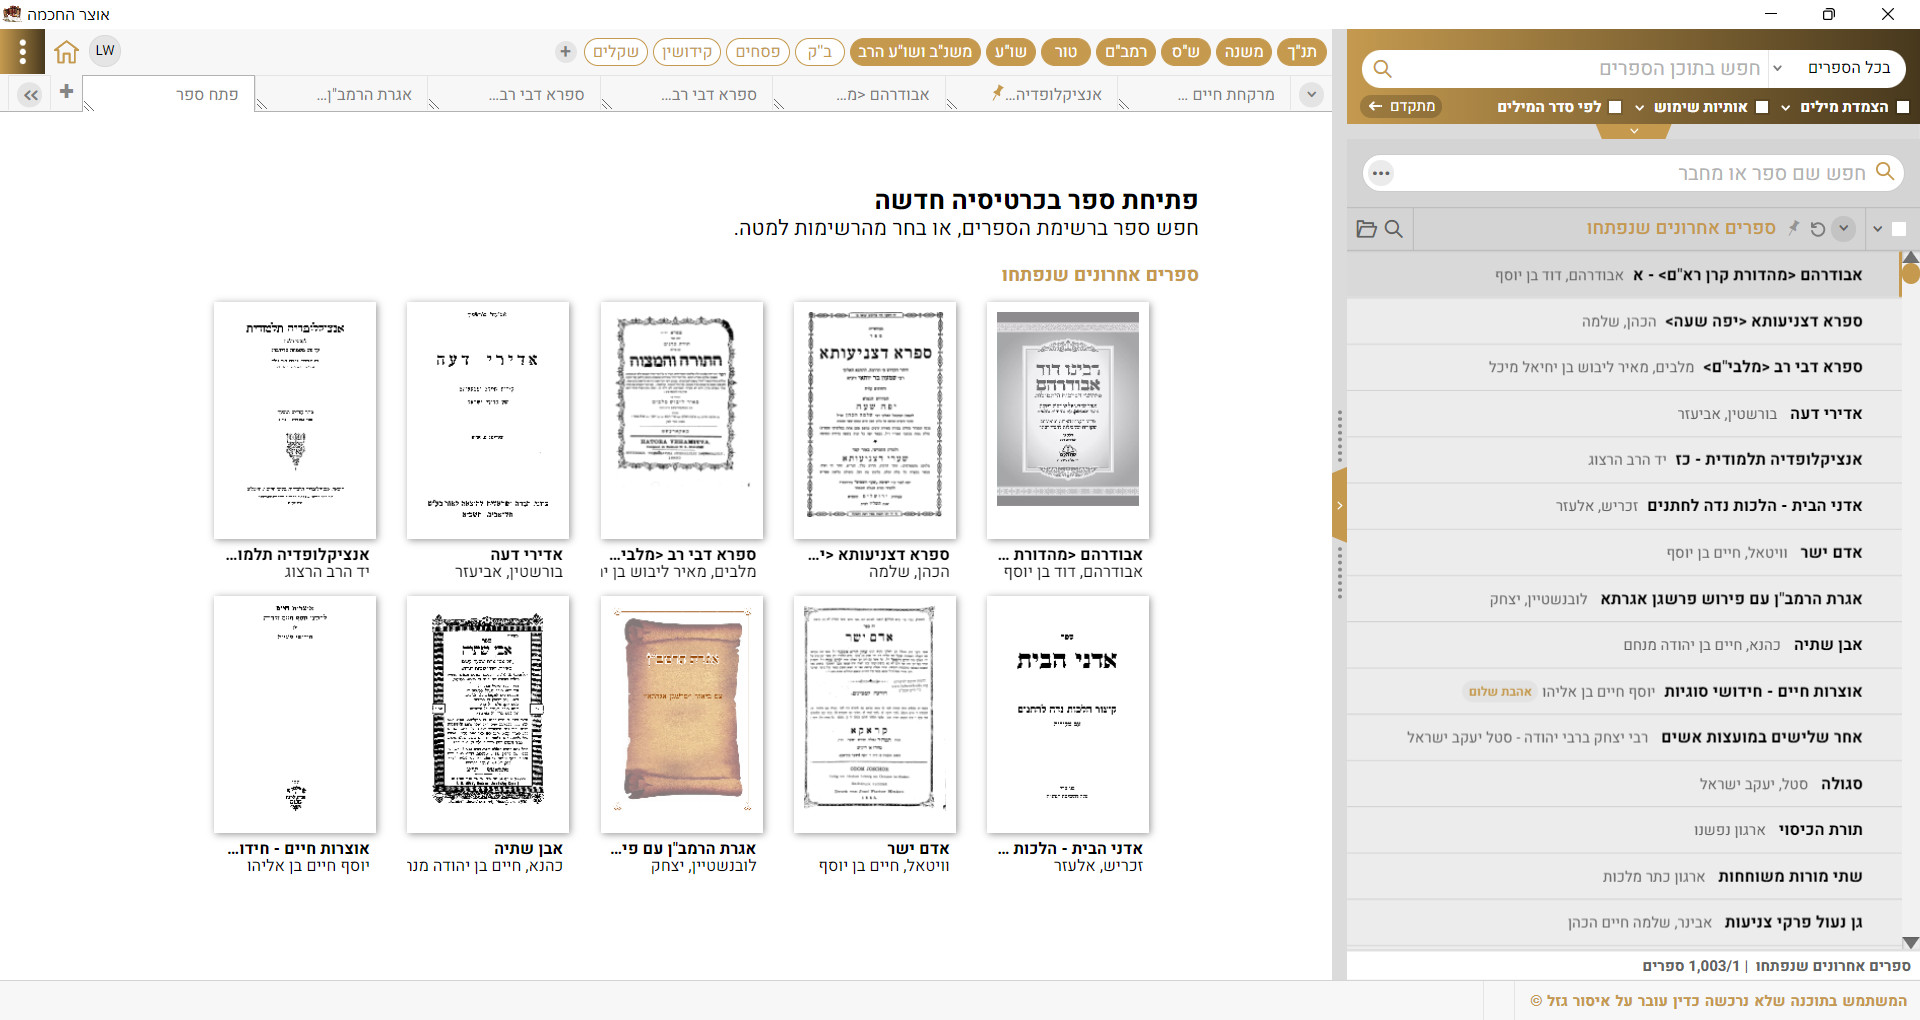Click the שקלים shortcut button
Image resolution: width=1920 pixels, height=1020 pixels.
point(616,52)
